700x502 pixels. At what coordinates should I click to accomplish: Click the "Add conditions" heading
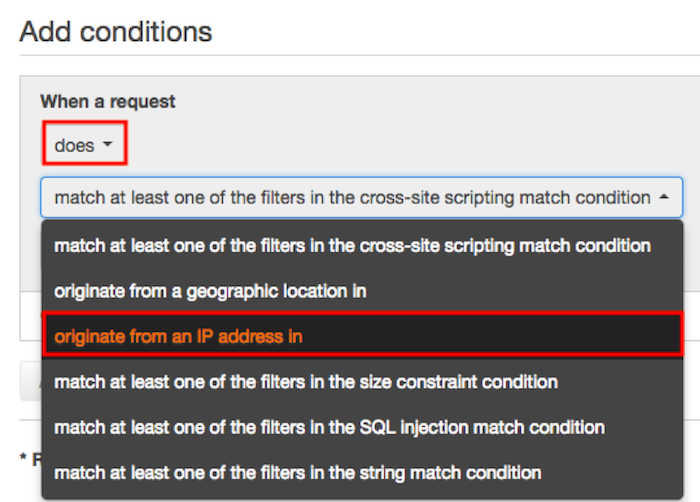[x=115, y=31]
